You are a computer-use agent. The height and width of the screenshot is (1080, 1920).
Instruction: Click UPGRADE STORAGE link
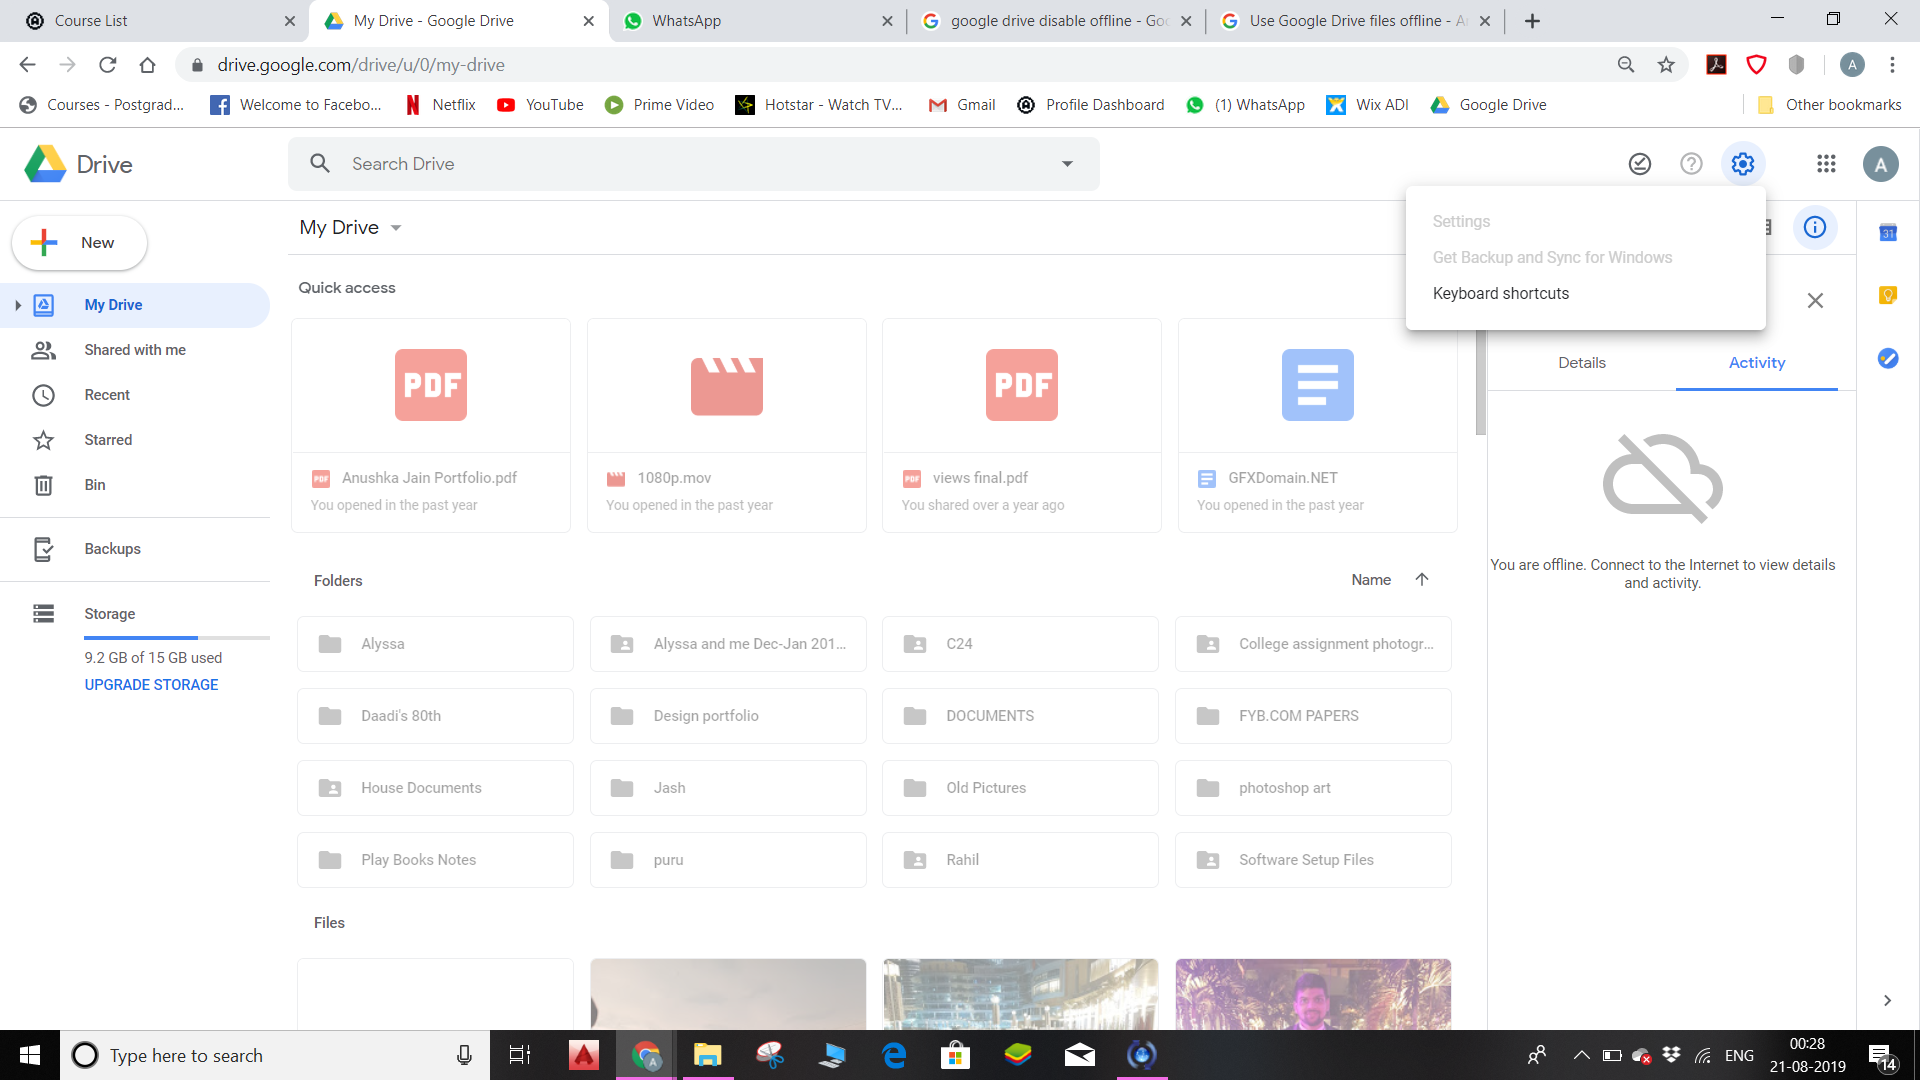[152, 684]
